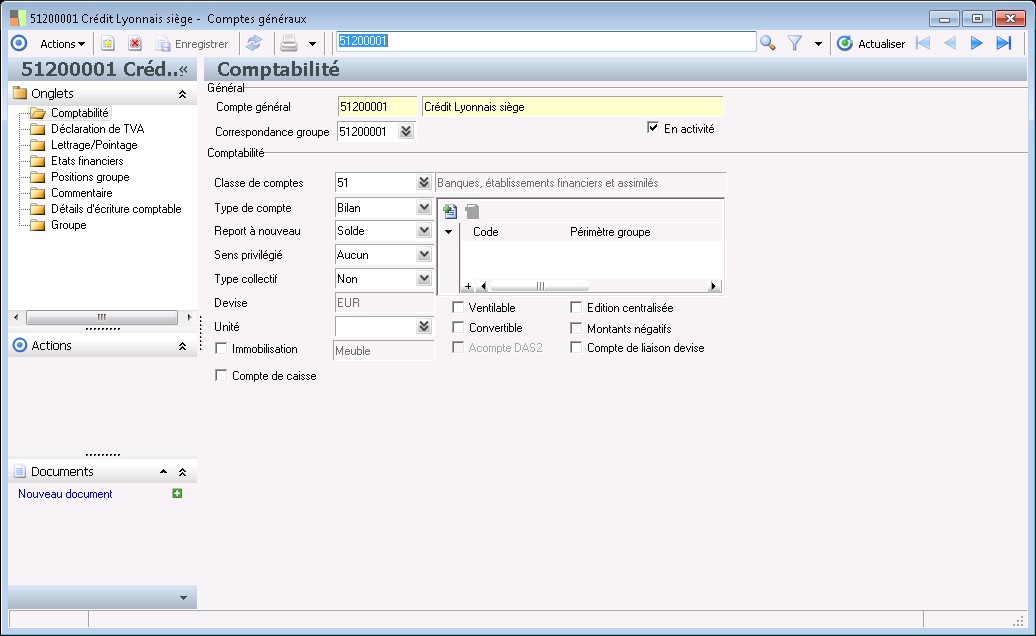Click the search field containing 51200001

tap(546, 41)
